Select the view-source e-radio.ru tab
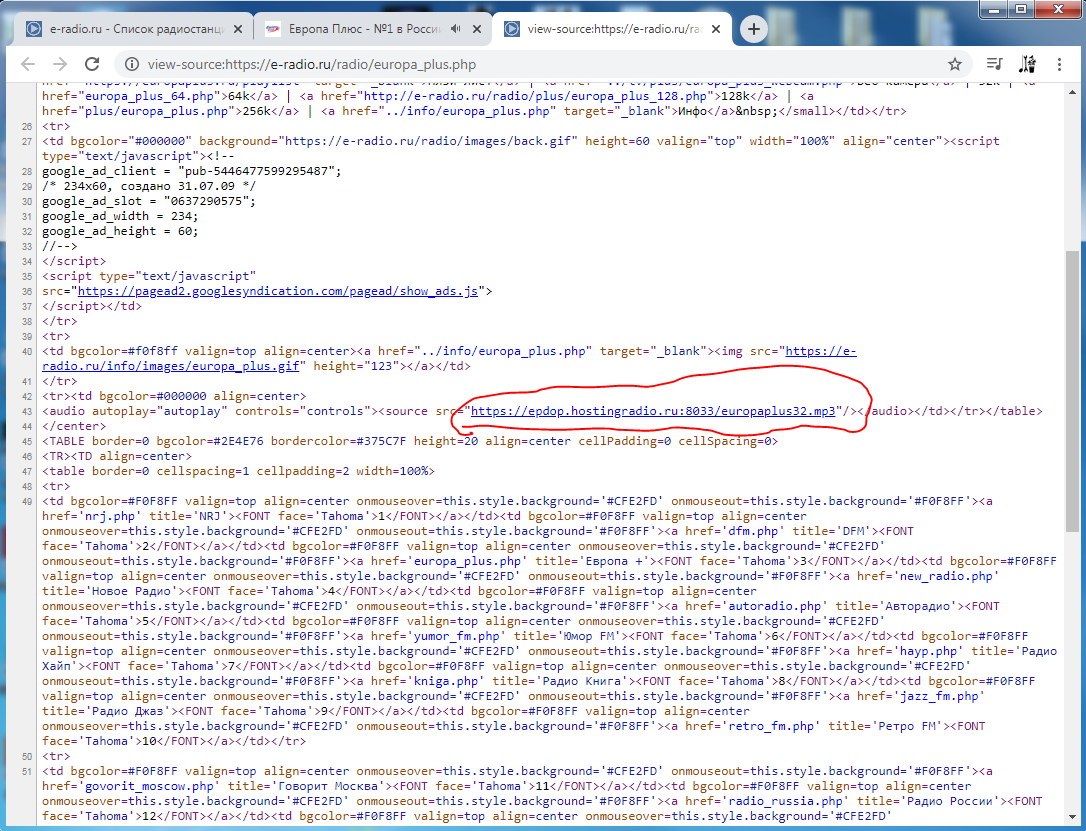Screen dimensions: 1086x831 tap(614, 29)
